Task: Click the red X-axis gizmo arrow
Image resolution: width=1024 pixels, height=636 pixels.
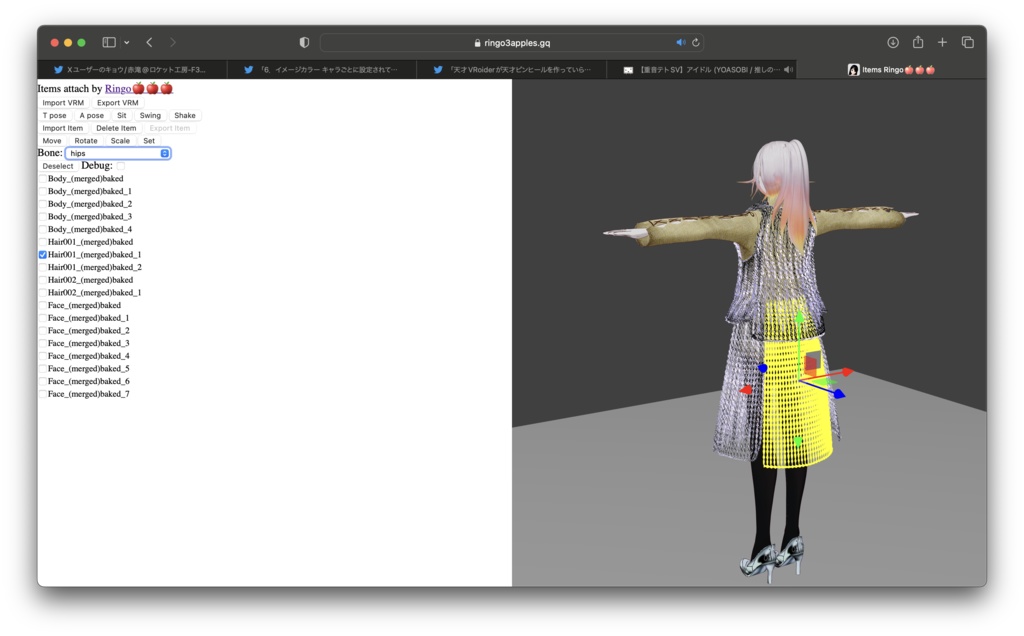Action: [x=846, y=372]
